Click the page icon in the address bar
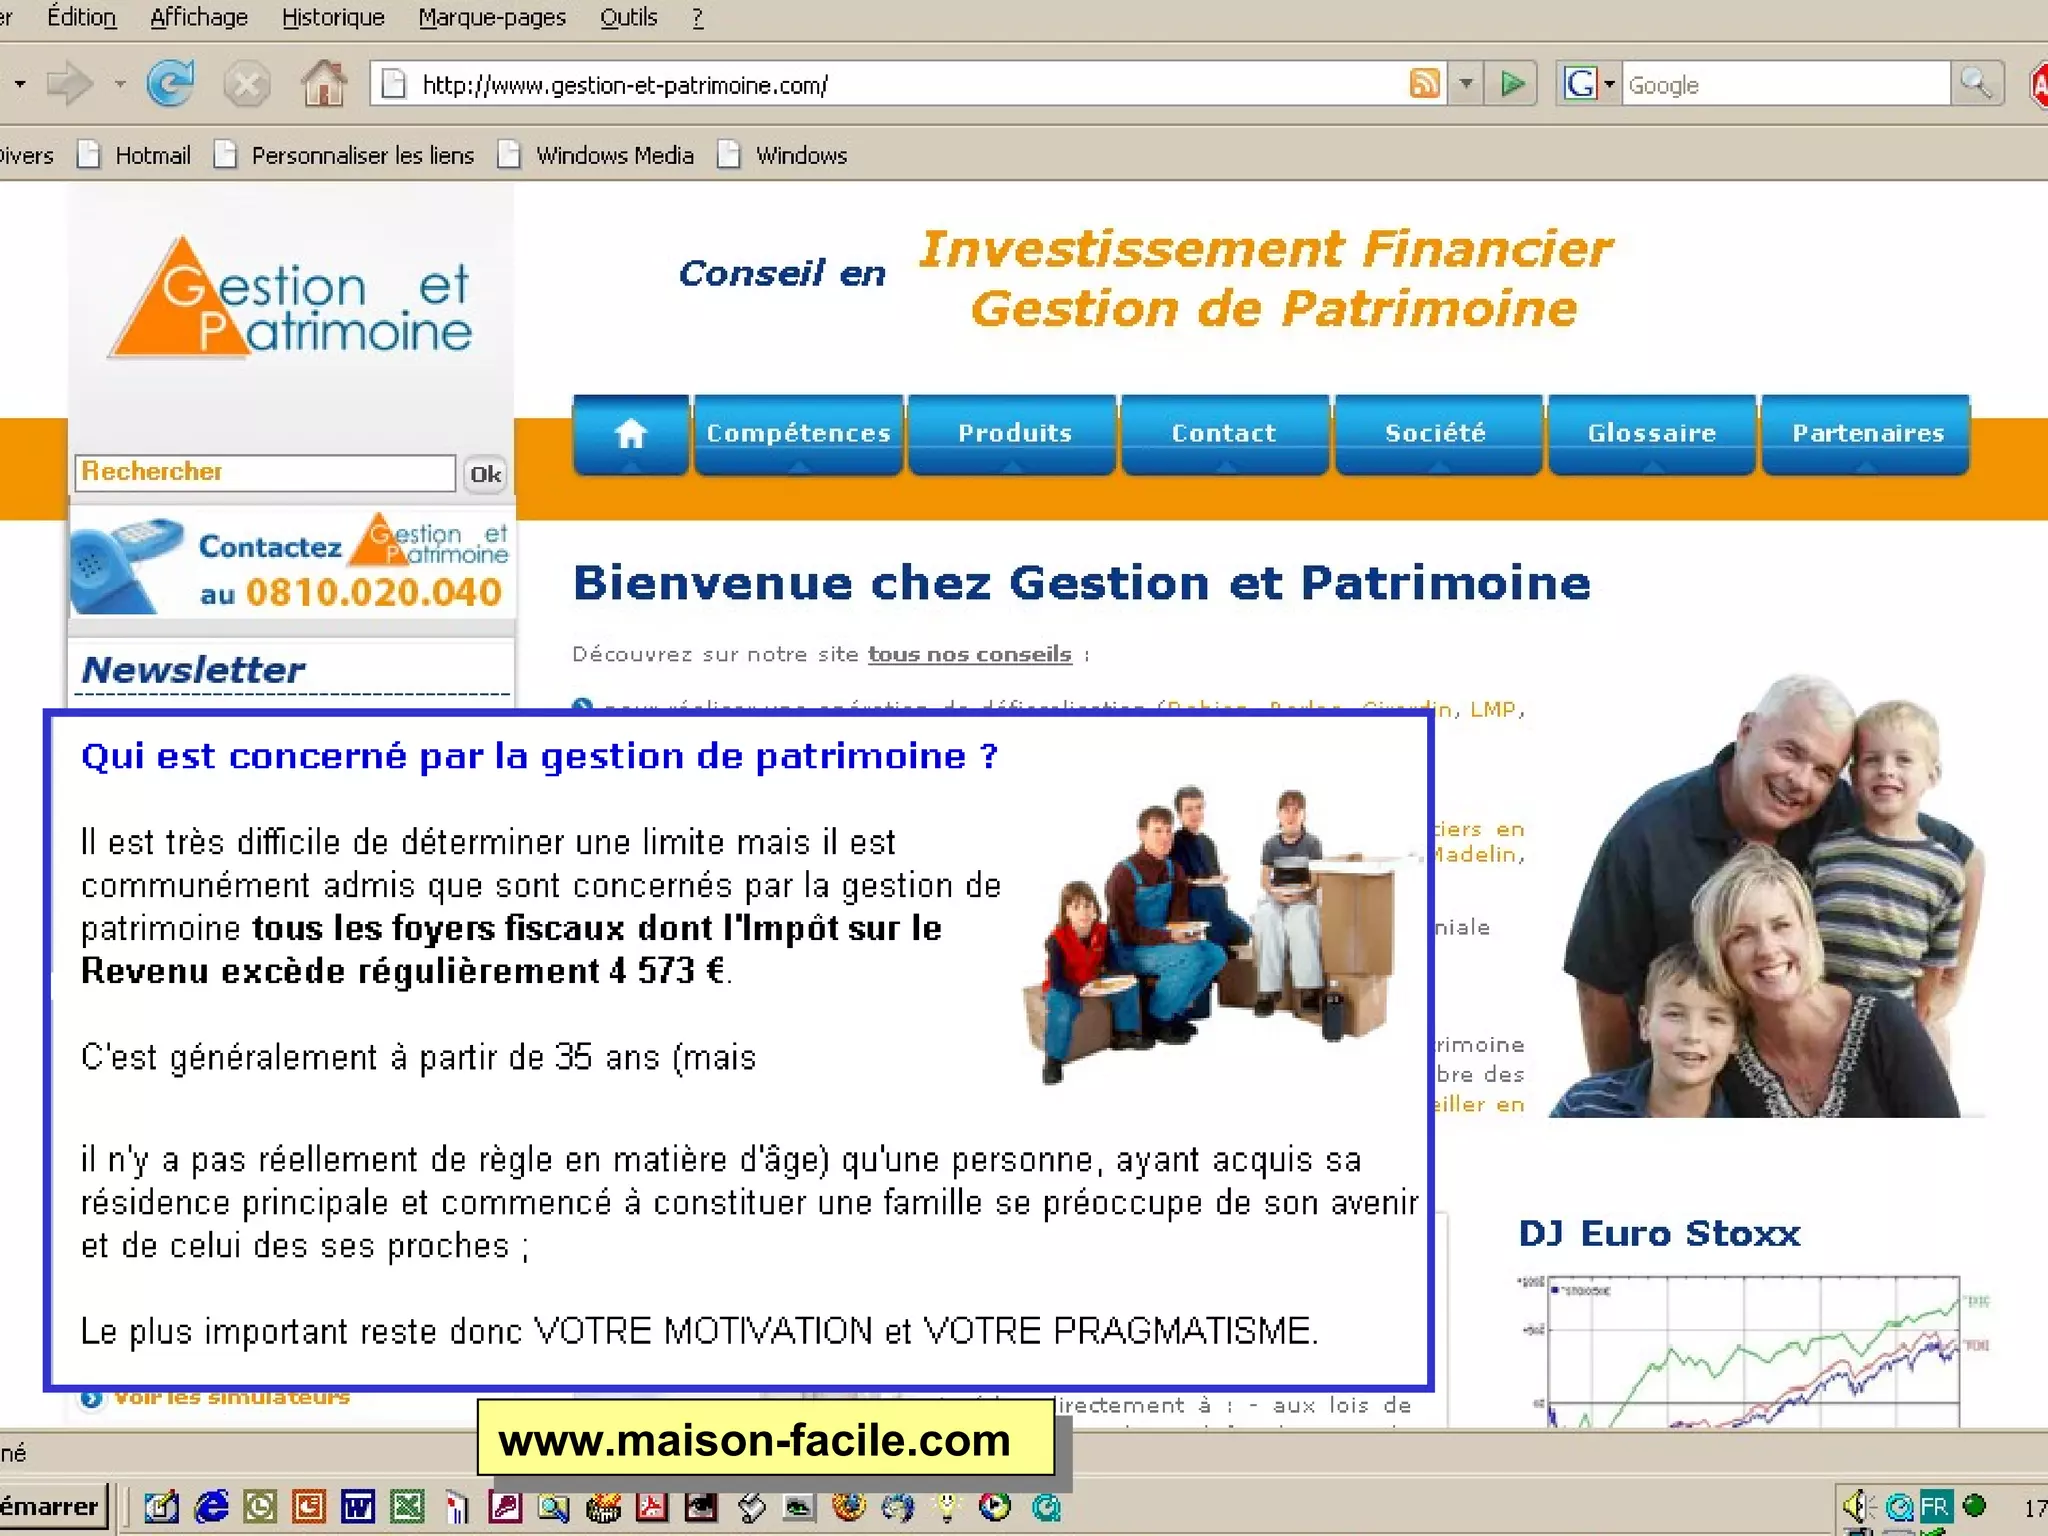 (x=394, y=84)
